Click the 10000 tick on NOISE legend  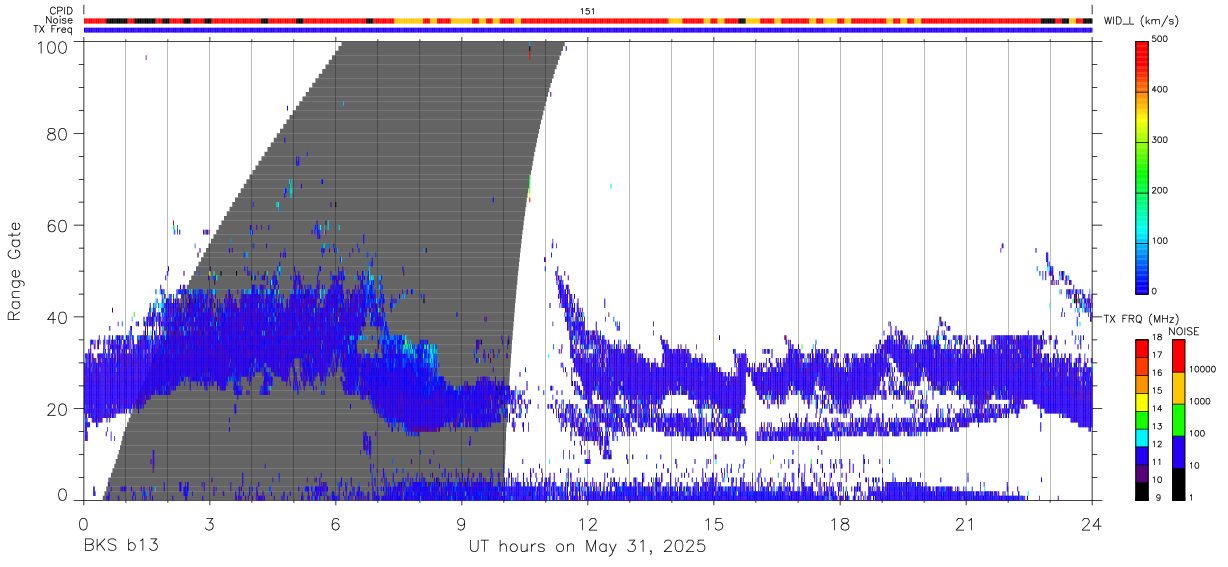[x=1202, y=369]
